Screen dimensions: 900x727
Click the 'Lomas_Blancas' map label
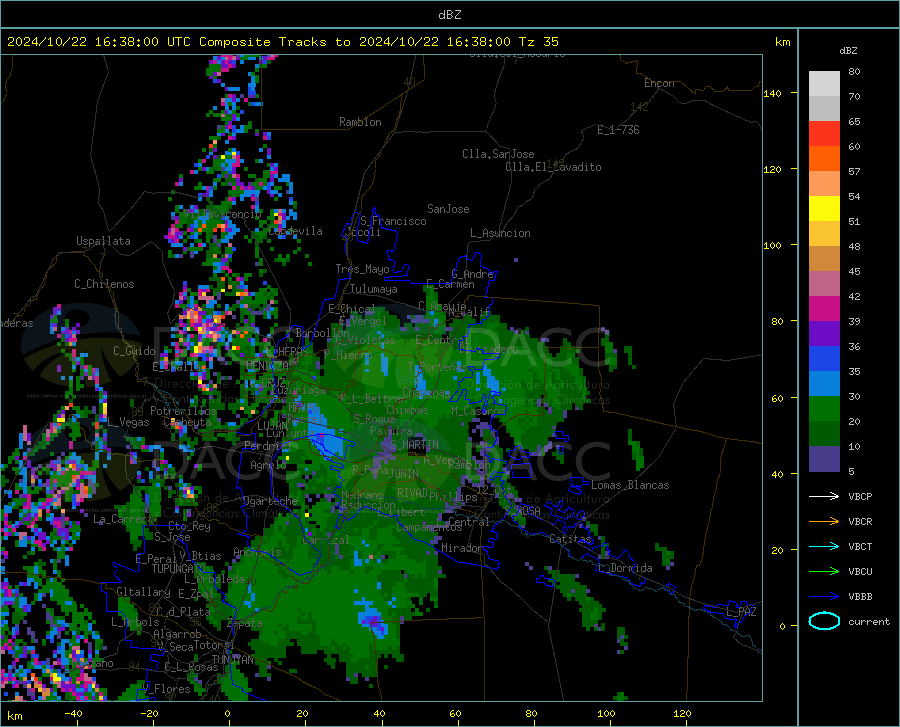pyautogui.click(x=630, y=485)
